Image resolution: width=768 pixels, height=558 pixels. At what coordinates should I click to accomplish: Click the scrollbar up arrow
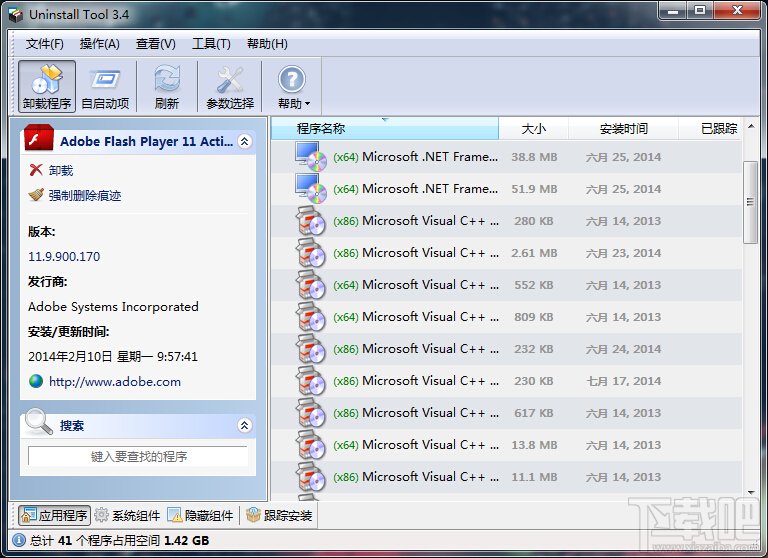[750, 126]
